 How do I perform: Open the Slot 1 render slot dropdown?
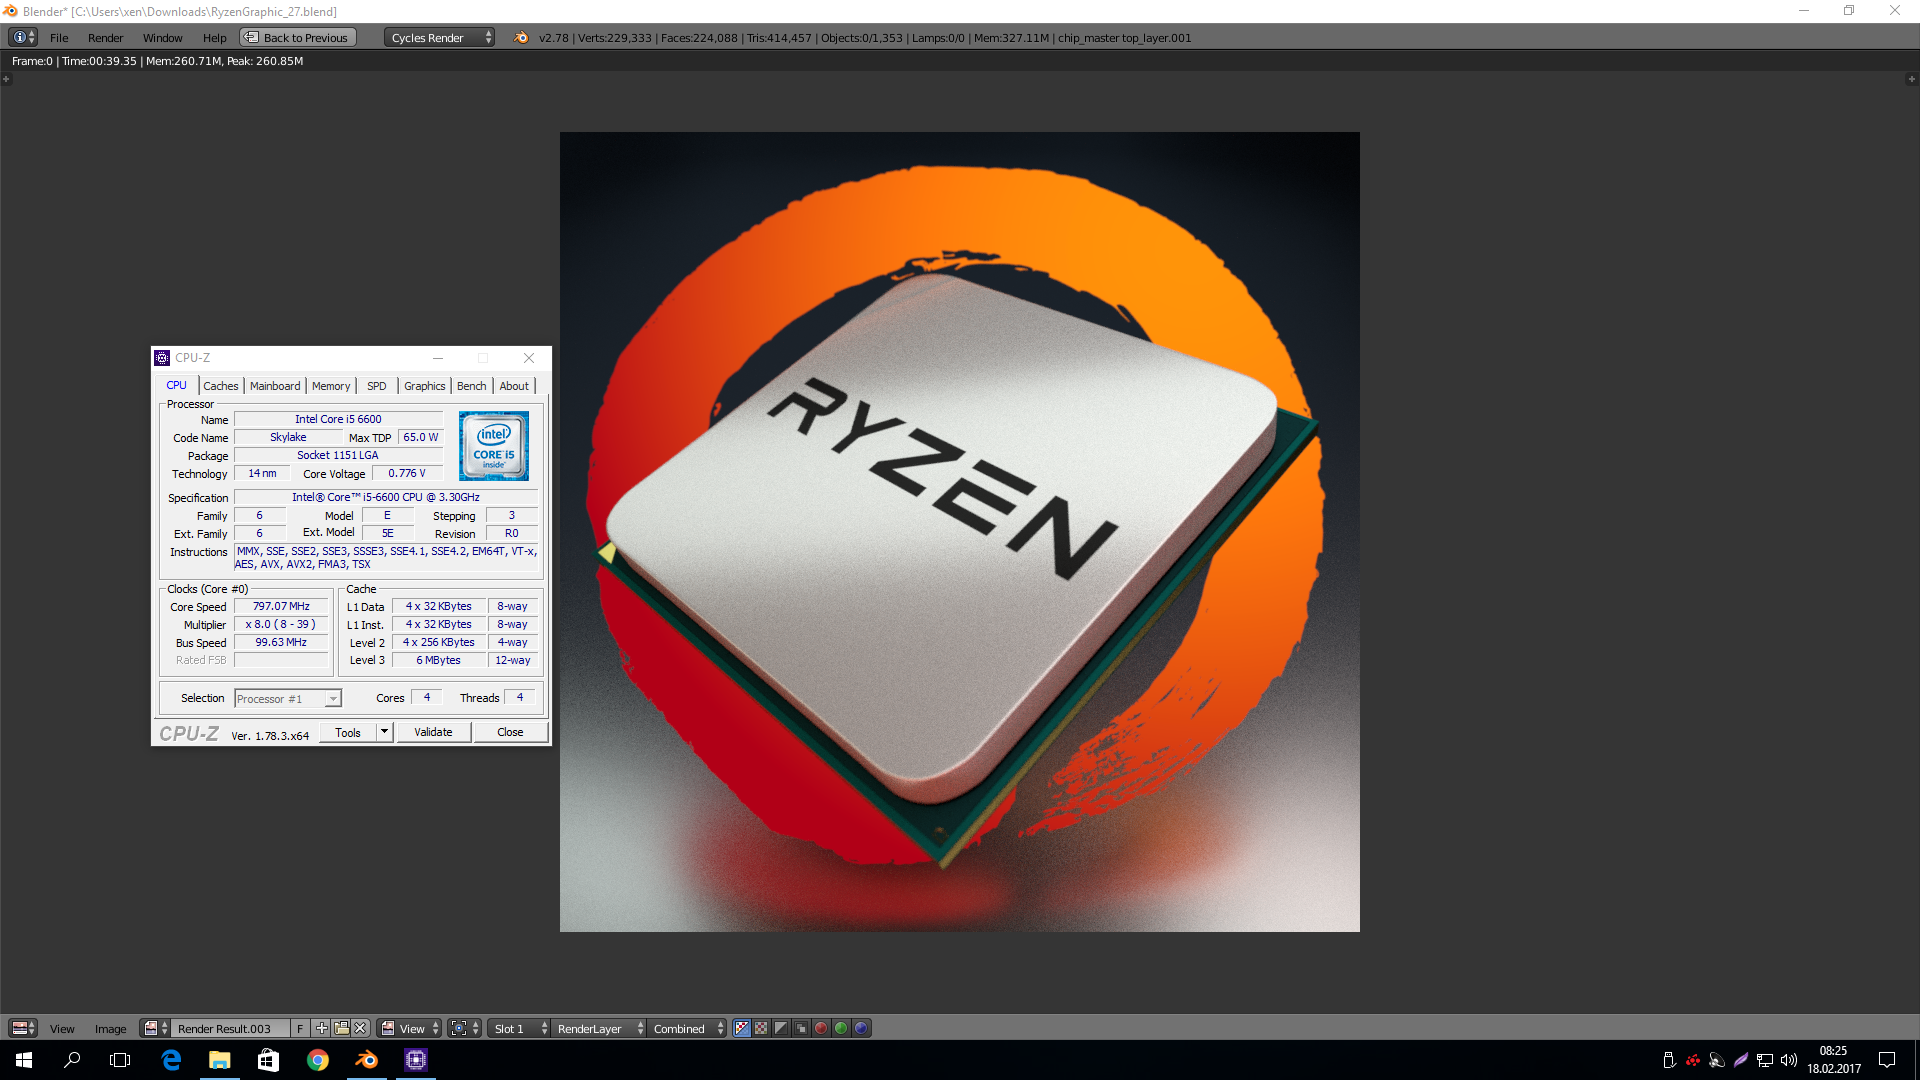[x=519, y=1028]
